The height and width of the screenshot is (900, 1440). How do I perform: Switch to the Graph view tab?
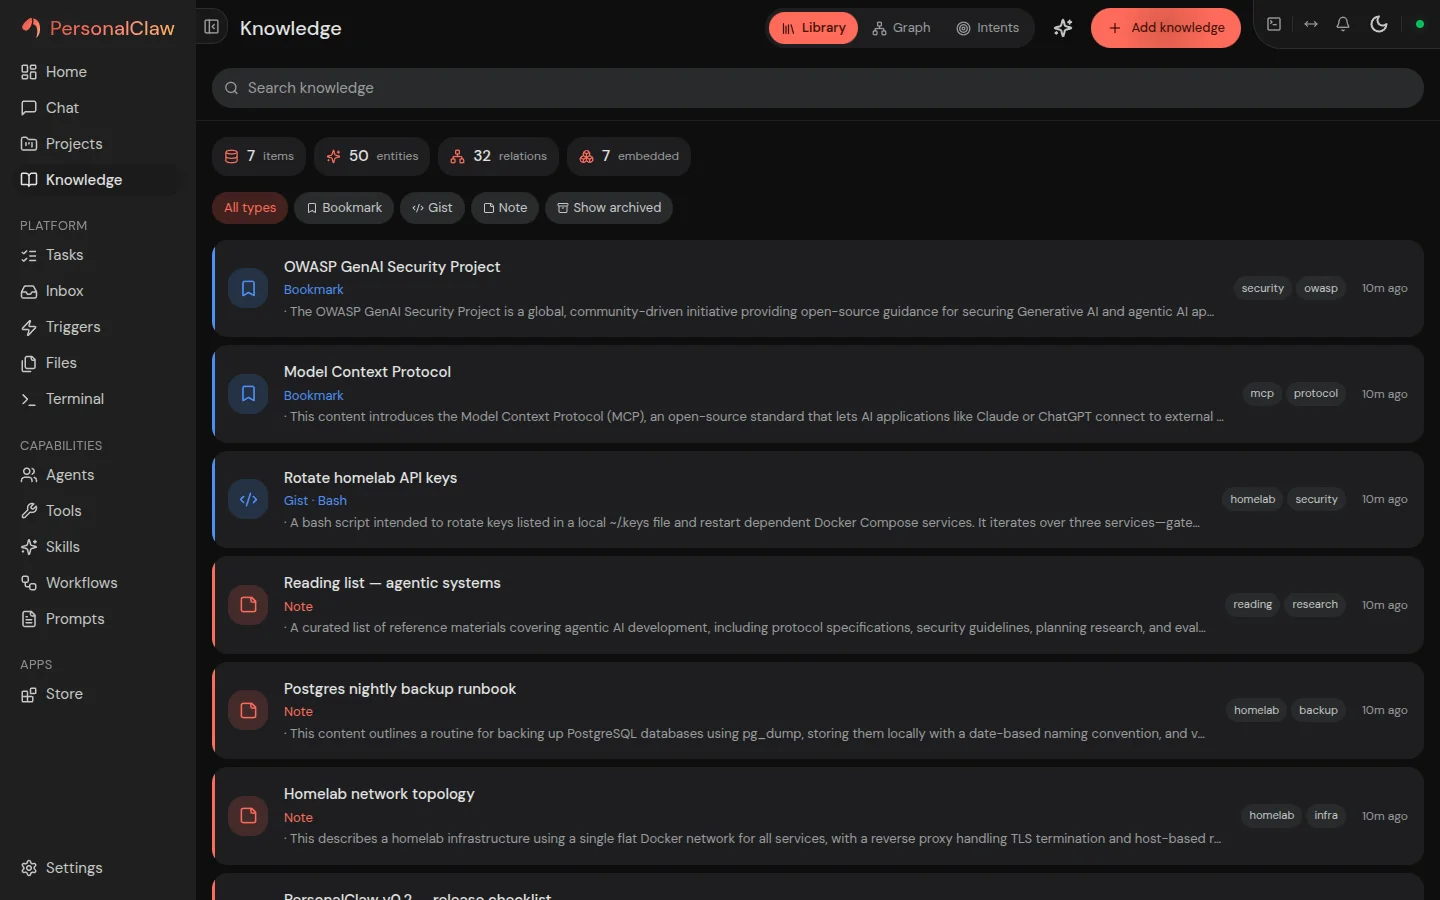tap(901, 28)
